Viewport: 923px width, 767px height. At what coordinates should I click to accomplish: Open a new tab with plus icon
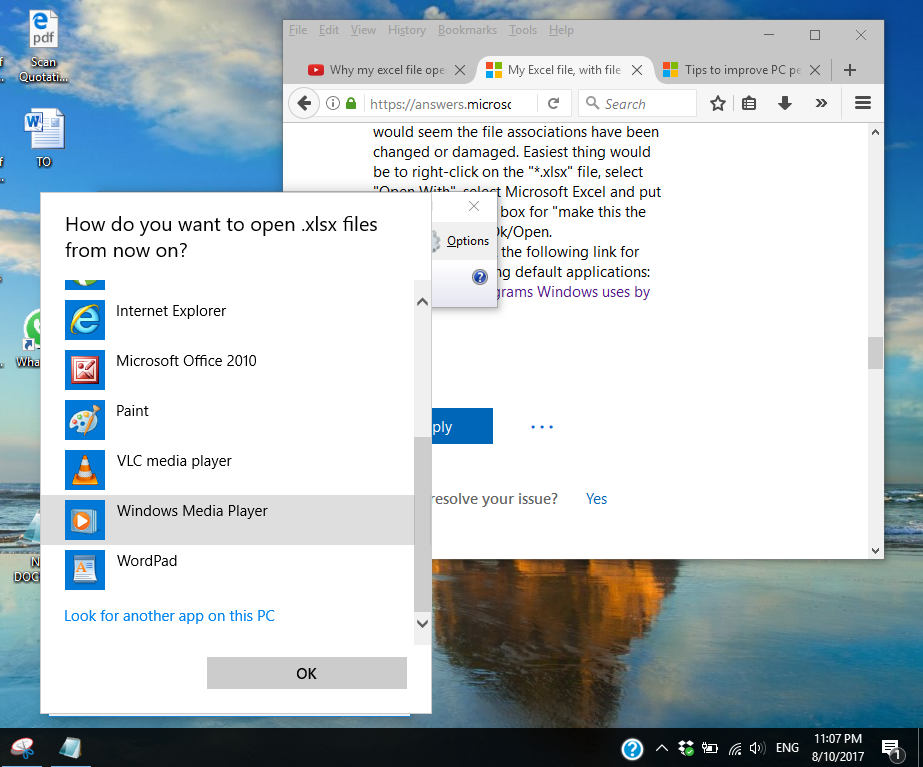(x=849, y=70)
